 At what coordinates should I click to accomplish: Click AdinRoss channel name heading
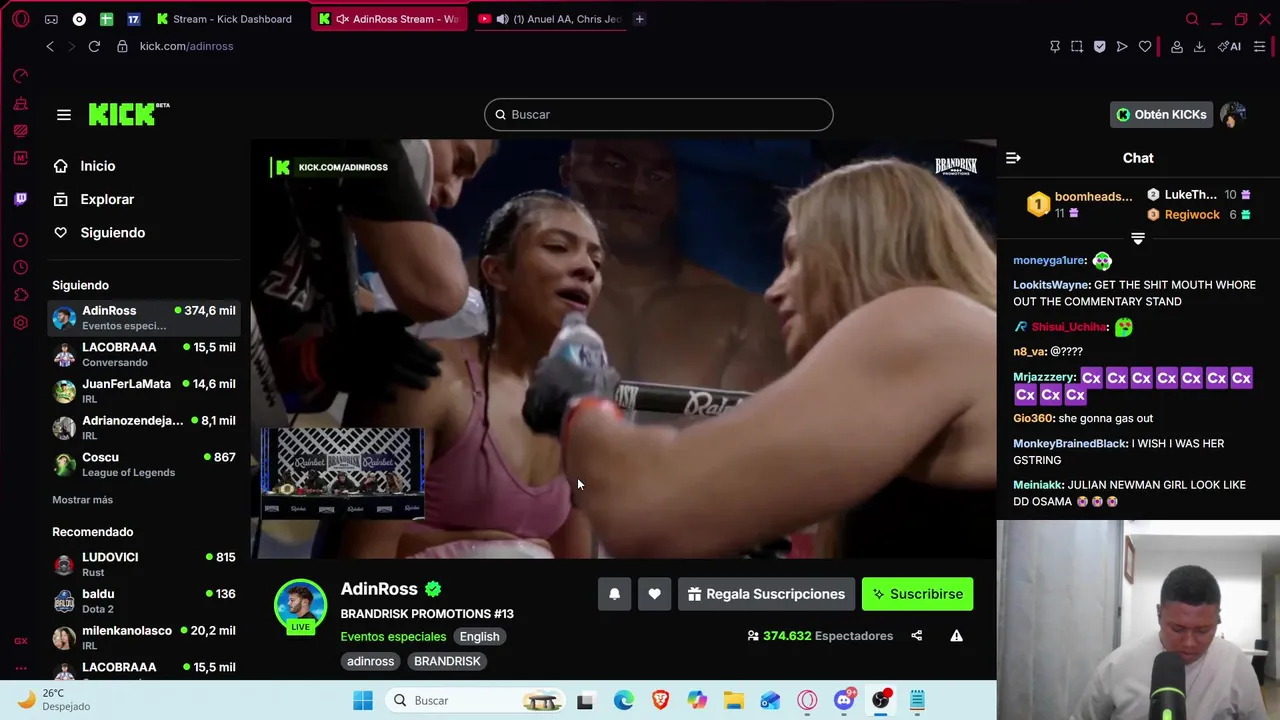click(379, 589)
